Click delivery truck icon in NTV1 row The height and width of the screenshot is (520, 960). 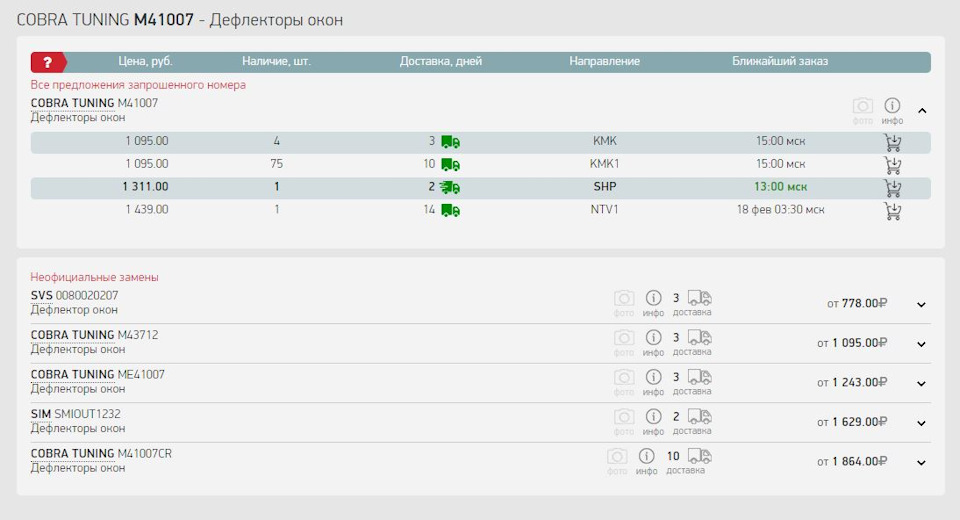451,211
